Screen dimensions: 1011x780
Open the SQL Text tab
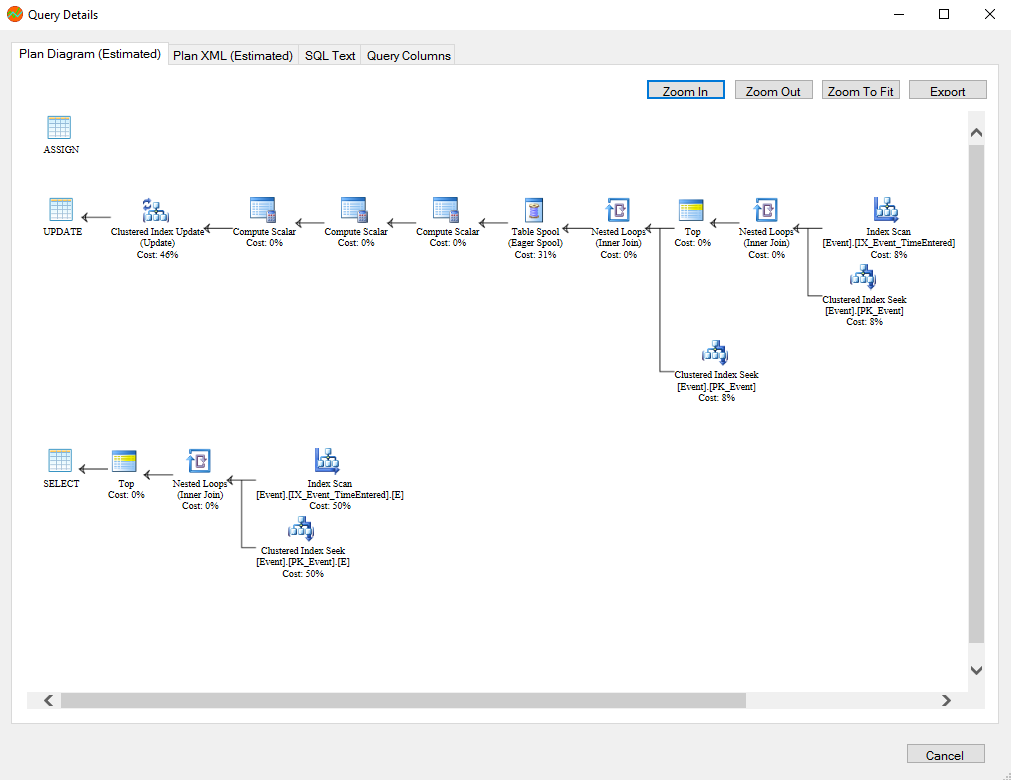pos(330,55)
